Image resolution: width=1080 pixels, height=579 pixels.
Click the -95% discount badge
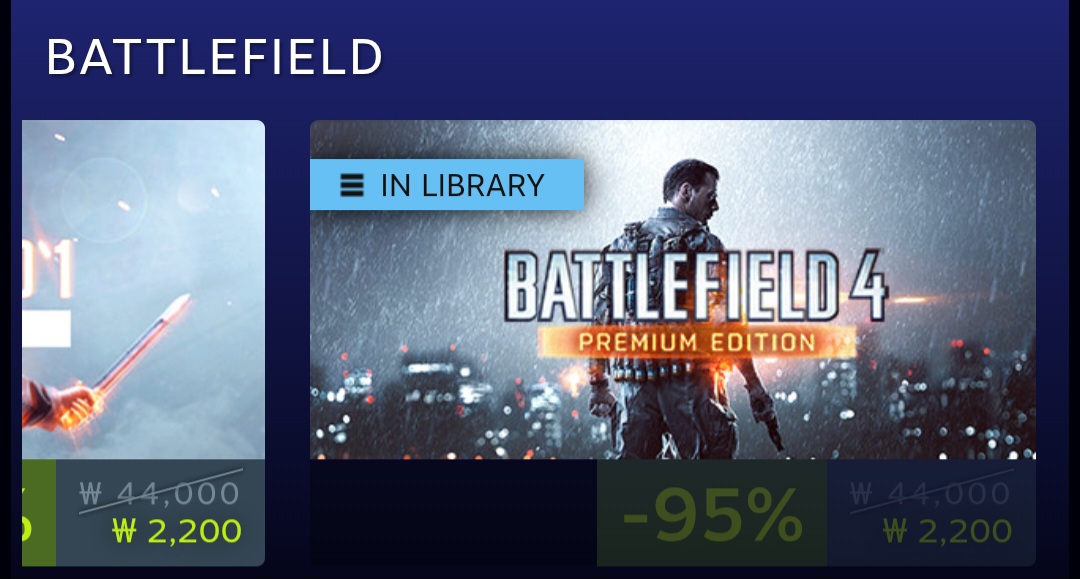711,514
